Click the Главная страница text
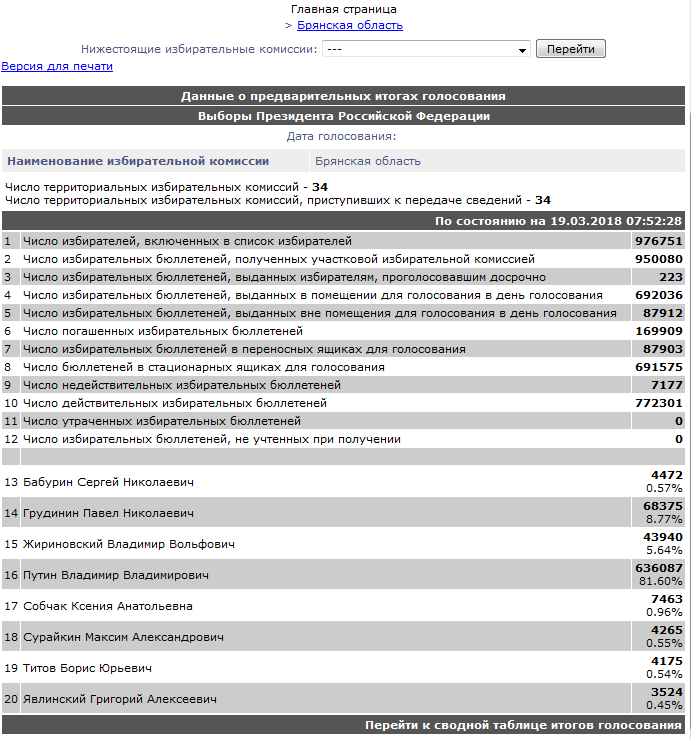The height and width of the screenshot is (740, 691). tap(344, 9)
